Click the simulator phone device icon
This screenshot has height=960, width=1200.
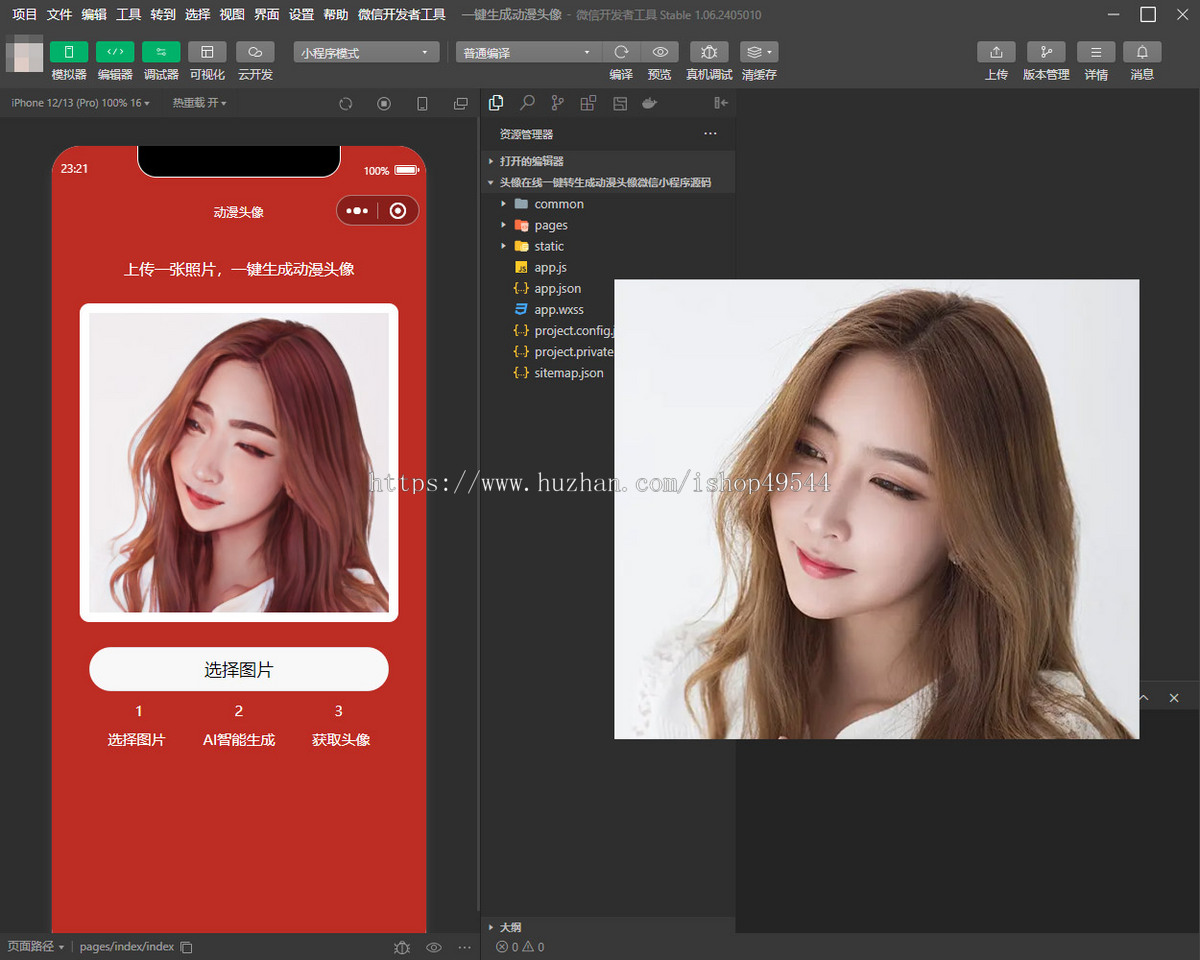[422, 104]
